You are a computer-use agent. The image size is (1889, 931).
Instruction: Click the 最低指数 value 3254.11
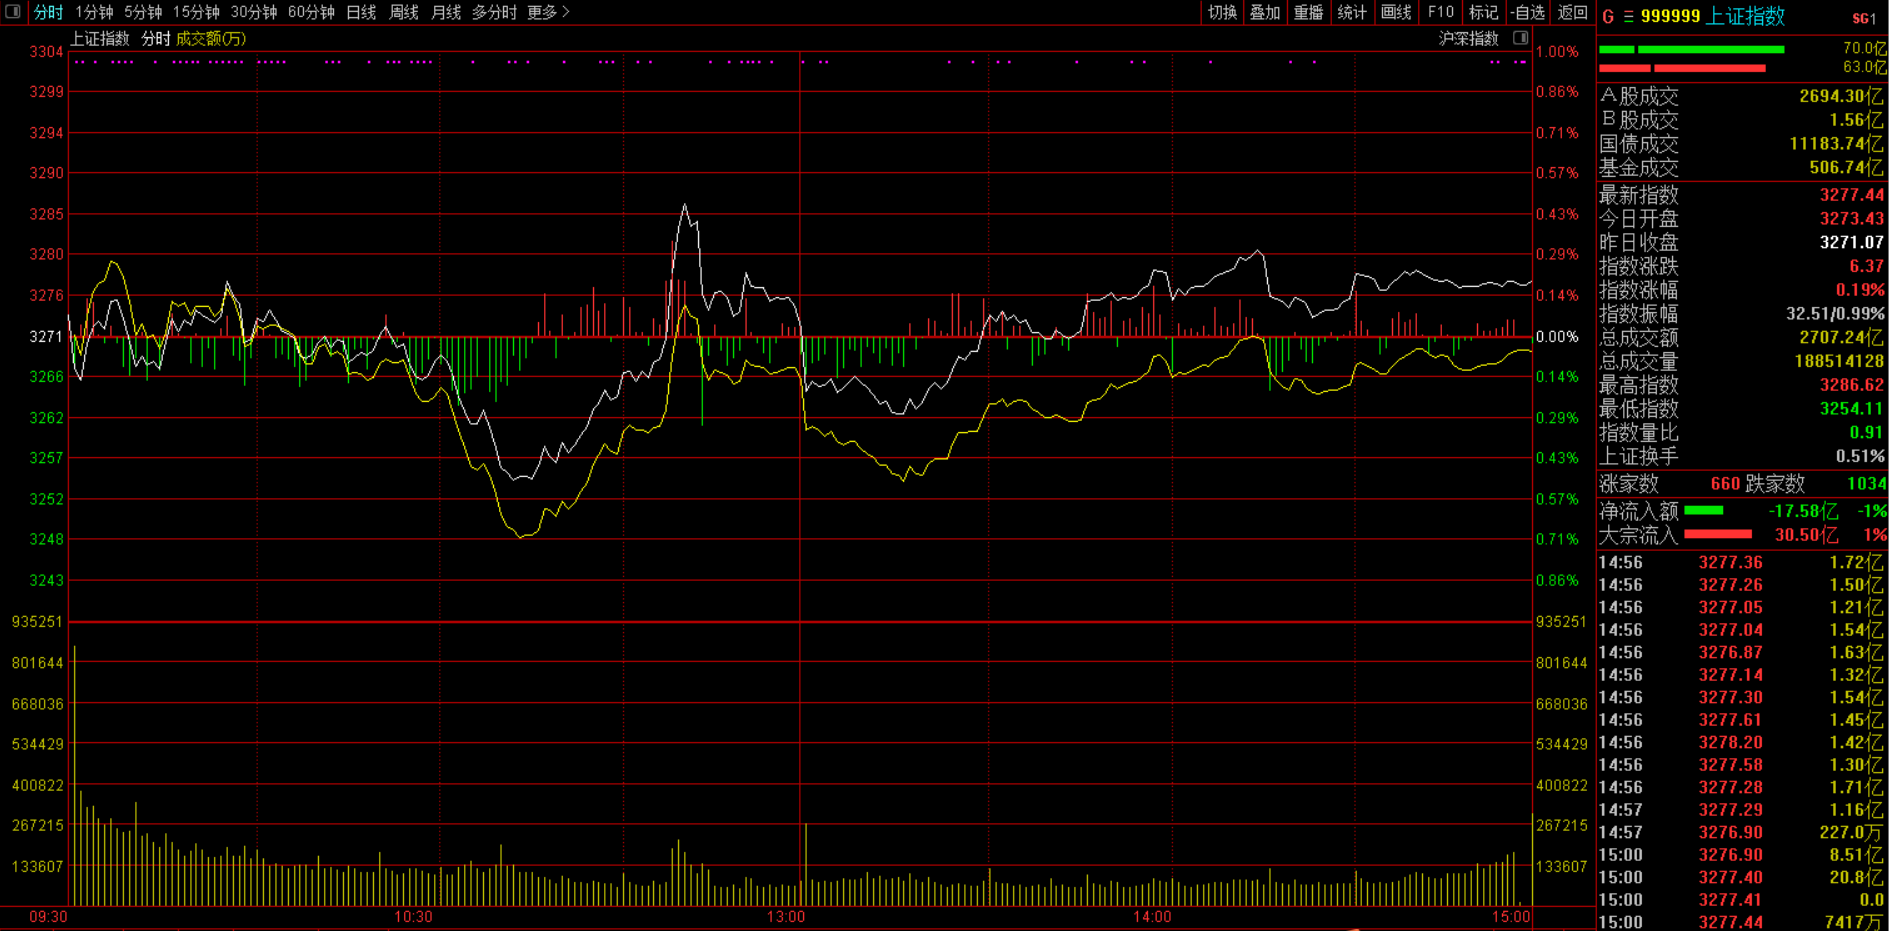pyautogui.click(x=1852, y=409)
